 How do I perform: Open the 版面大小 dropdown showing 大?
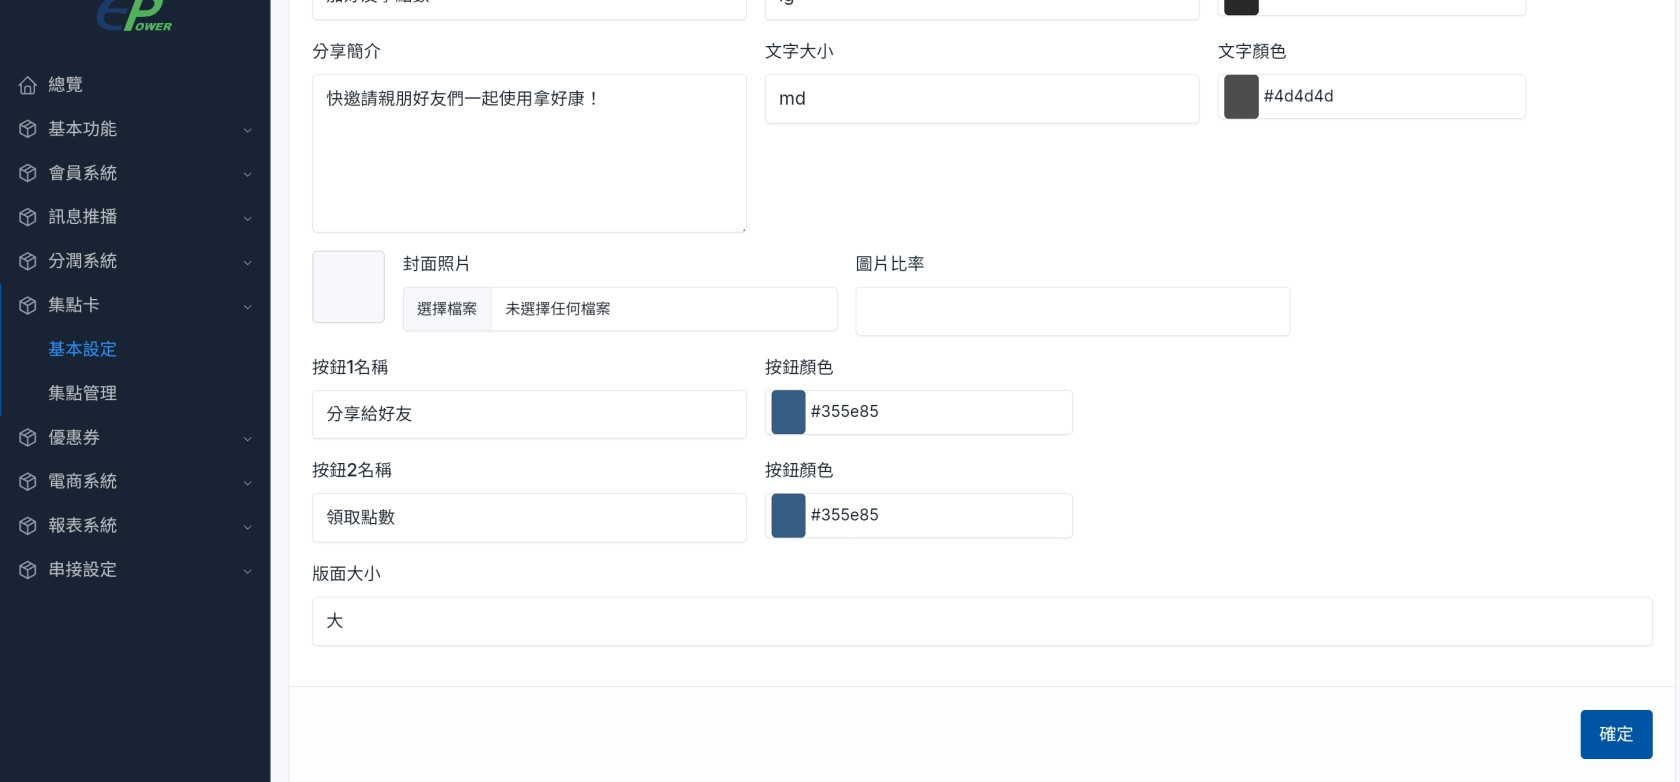pos(982,621)
